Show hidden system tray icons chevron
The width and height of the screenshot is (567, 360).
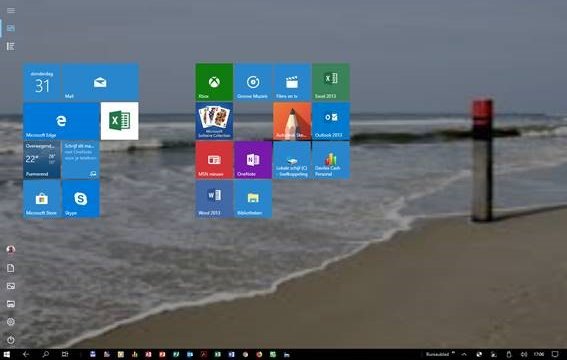[x=464, y=355]
